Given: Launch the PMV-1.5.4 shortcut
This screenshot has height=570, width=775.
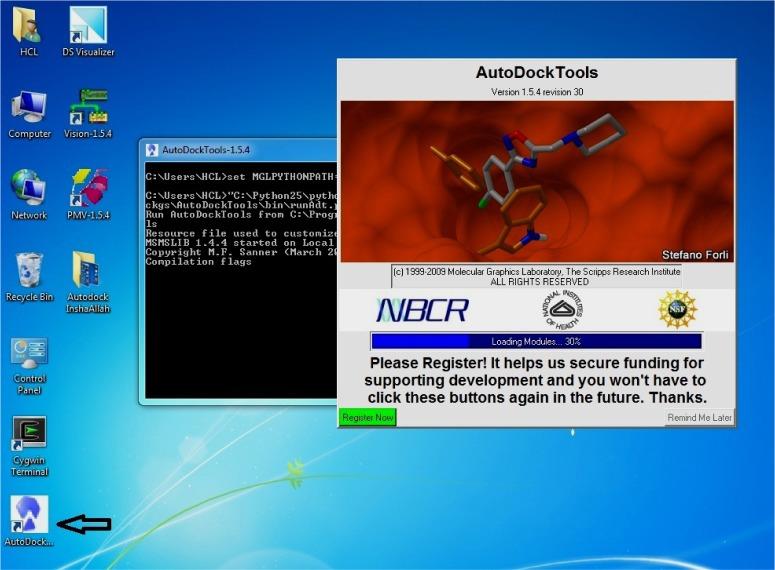Looking at the screenshot, I should tap(88, 191).
